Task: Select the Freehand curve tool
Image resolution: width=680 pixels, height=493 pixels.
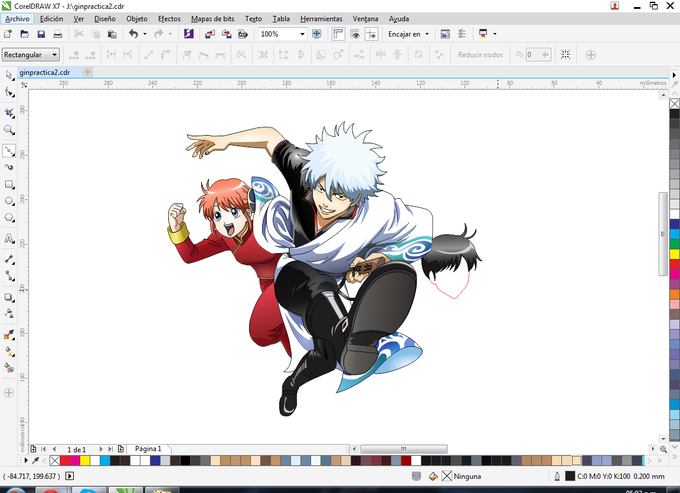Action: coord(9,150)
